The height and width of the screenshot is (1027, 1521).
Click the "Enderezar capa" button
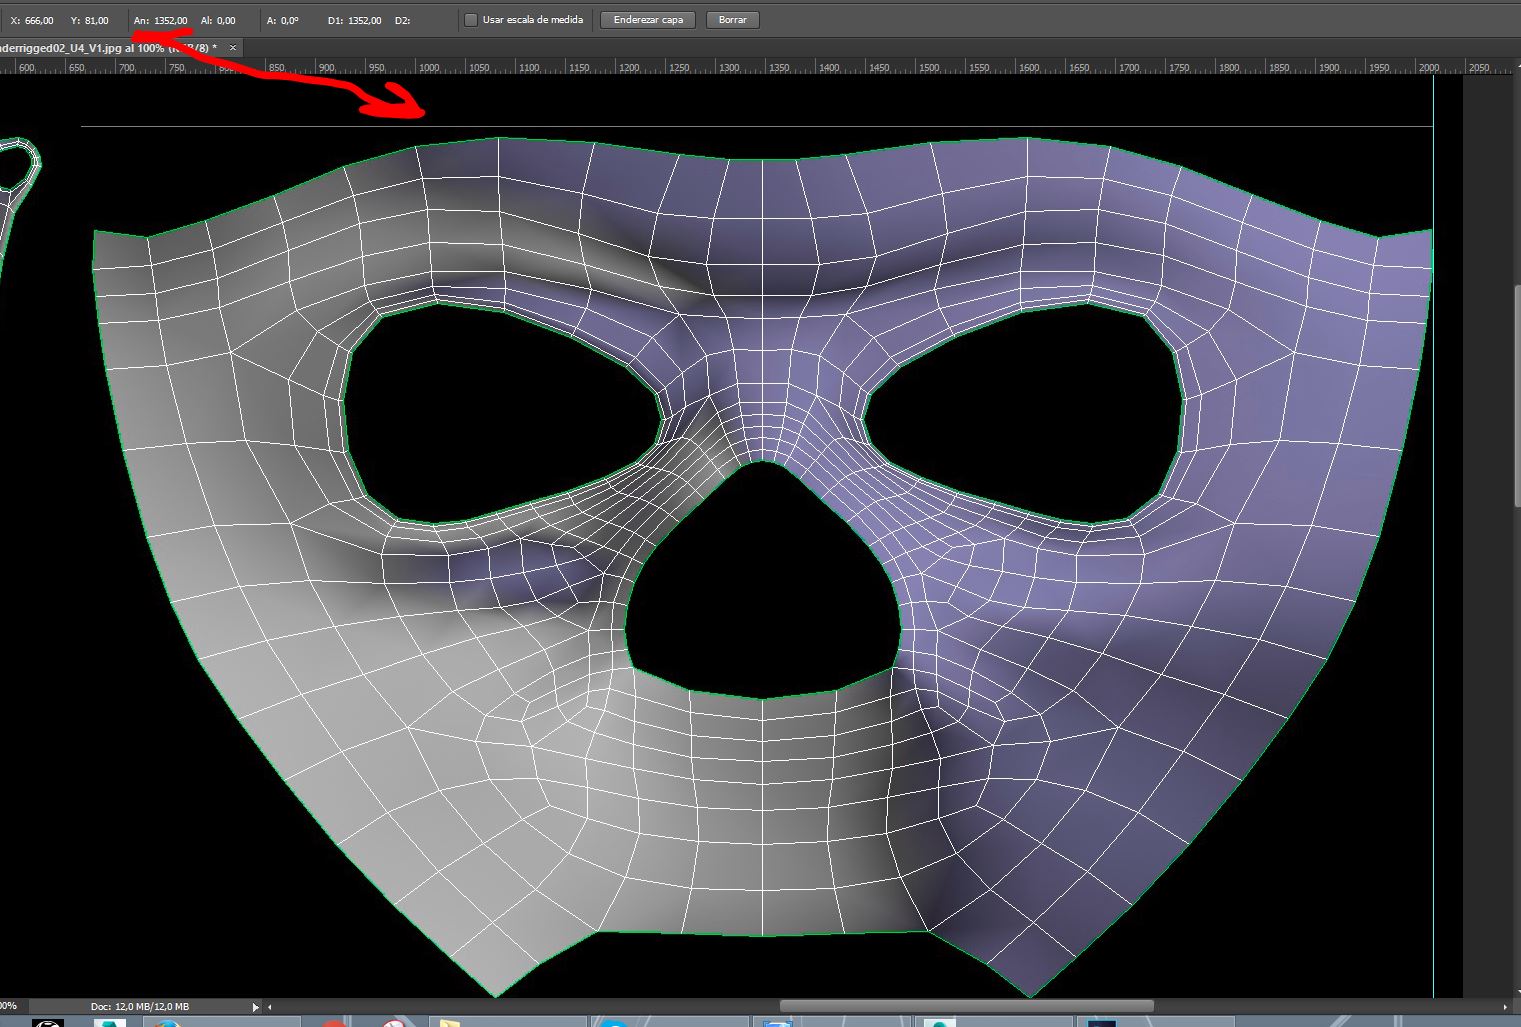(x=648, y=20)
